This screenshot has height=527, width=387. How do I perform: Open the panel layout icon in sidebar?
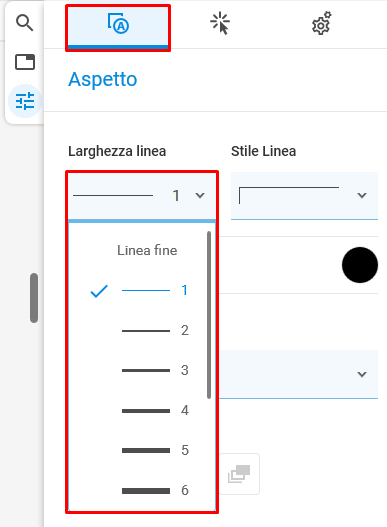tap(25, 62)
